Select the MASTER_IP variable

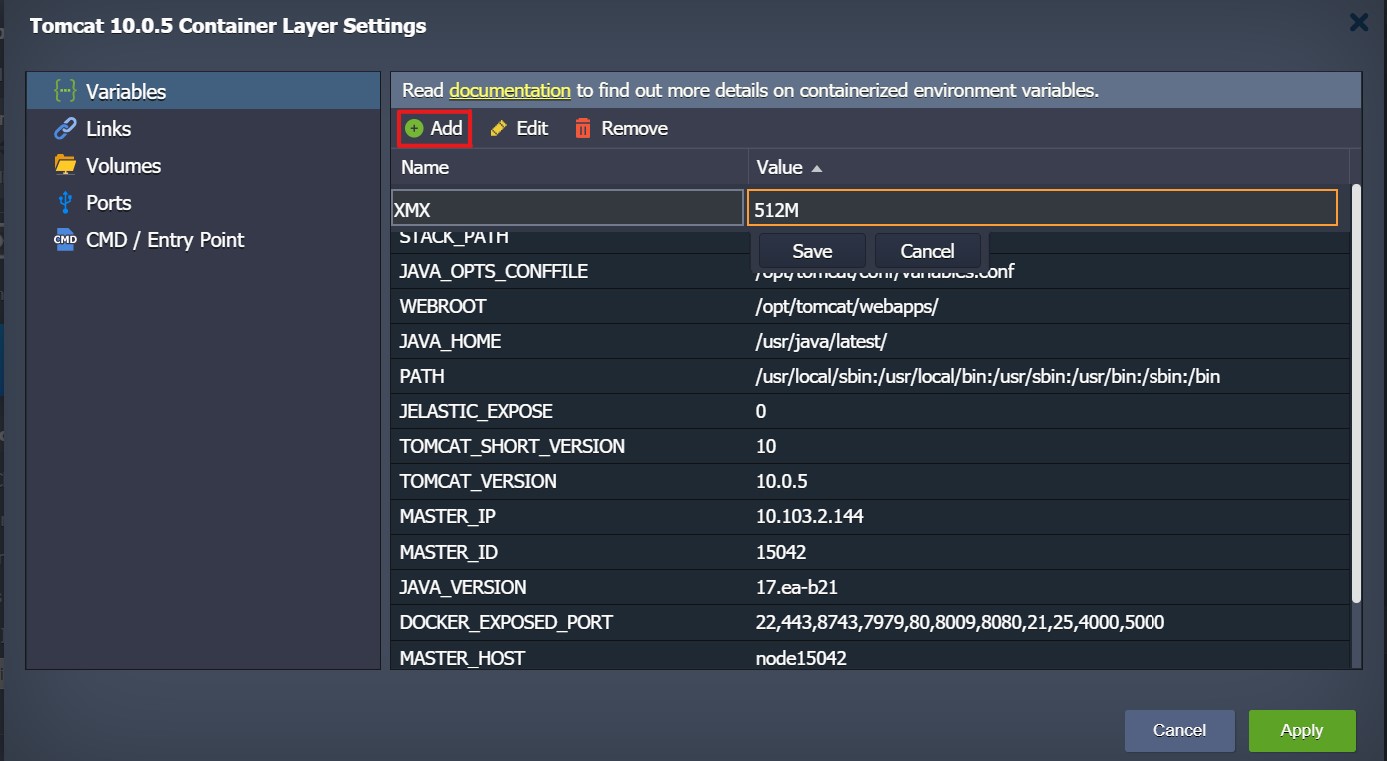(x=870, y=517)
